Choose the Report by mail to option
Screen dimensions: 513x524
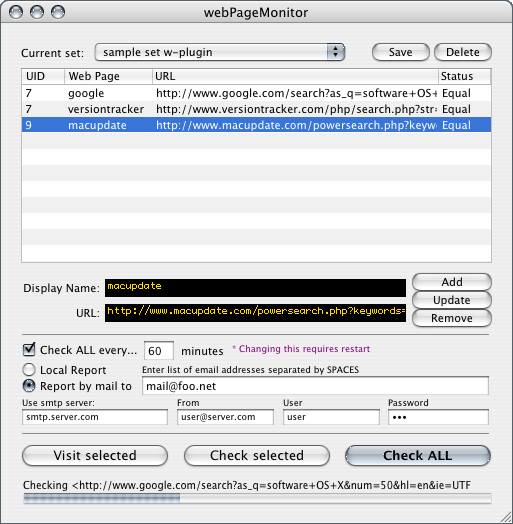29,386
